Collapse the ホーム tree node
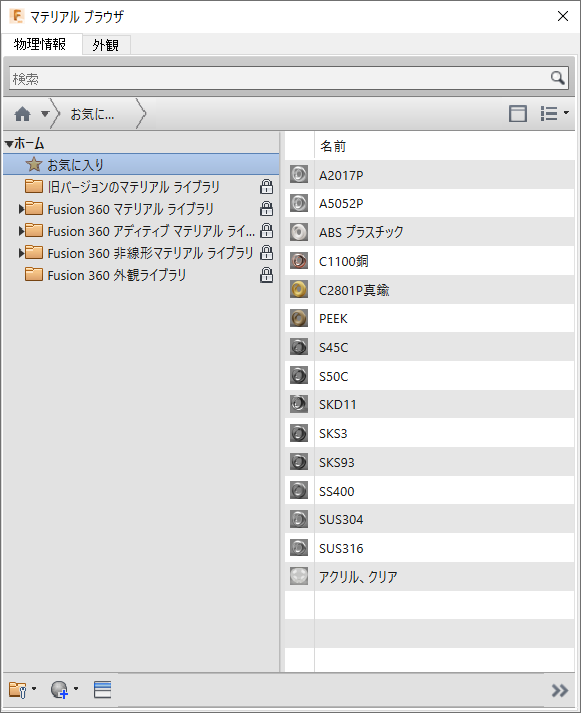Image resolution: width=581 pixels, height=713 pixels. pyautogui.click(x=9, y=144)
